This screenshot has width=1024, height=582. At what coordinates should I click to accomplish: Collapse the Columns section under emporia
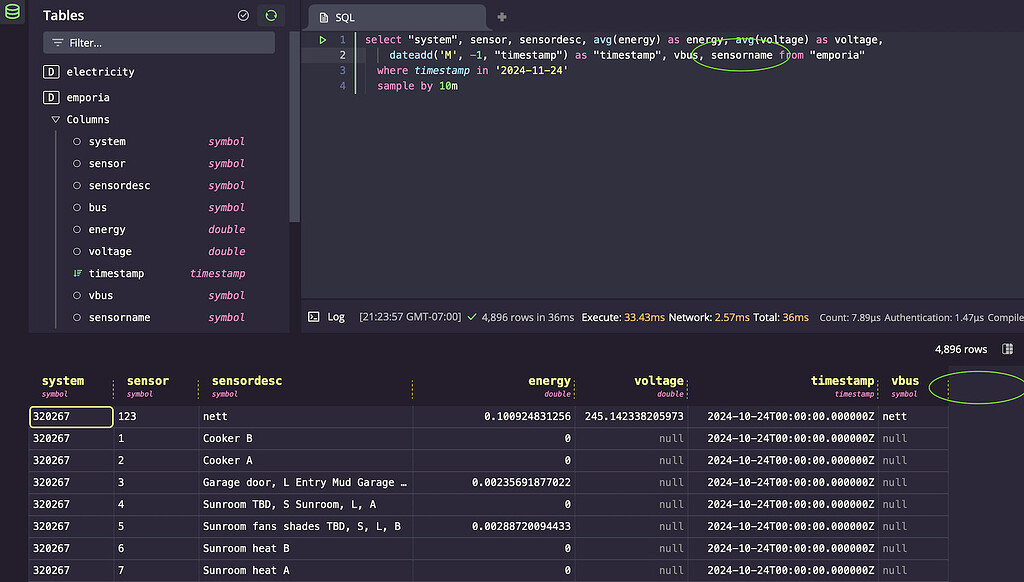[x=56, y=119]
